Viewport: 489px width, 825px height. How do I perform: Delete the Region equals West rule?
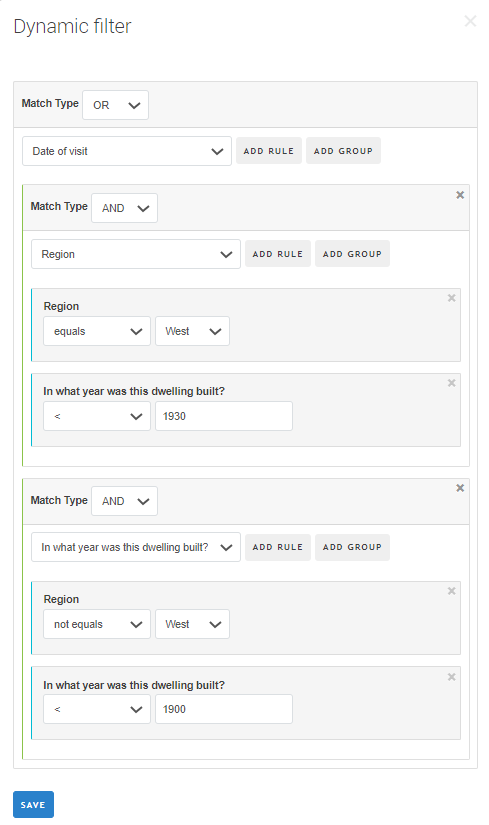452,298
